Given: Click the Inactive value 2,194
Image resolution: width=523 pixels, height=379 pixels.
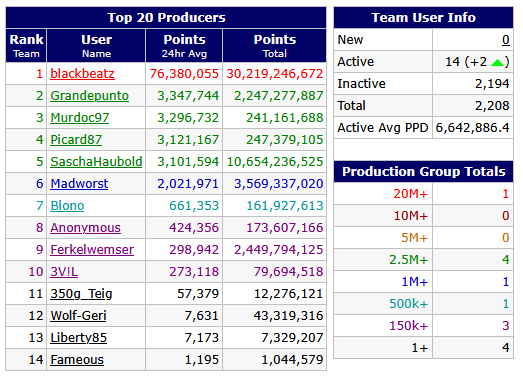Looking at the screenshot, I should (x=492, y=84).
